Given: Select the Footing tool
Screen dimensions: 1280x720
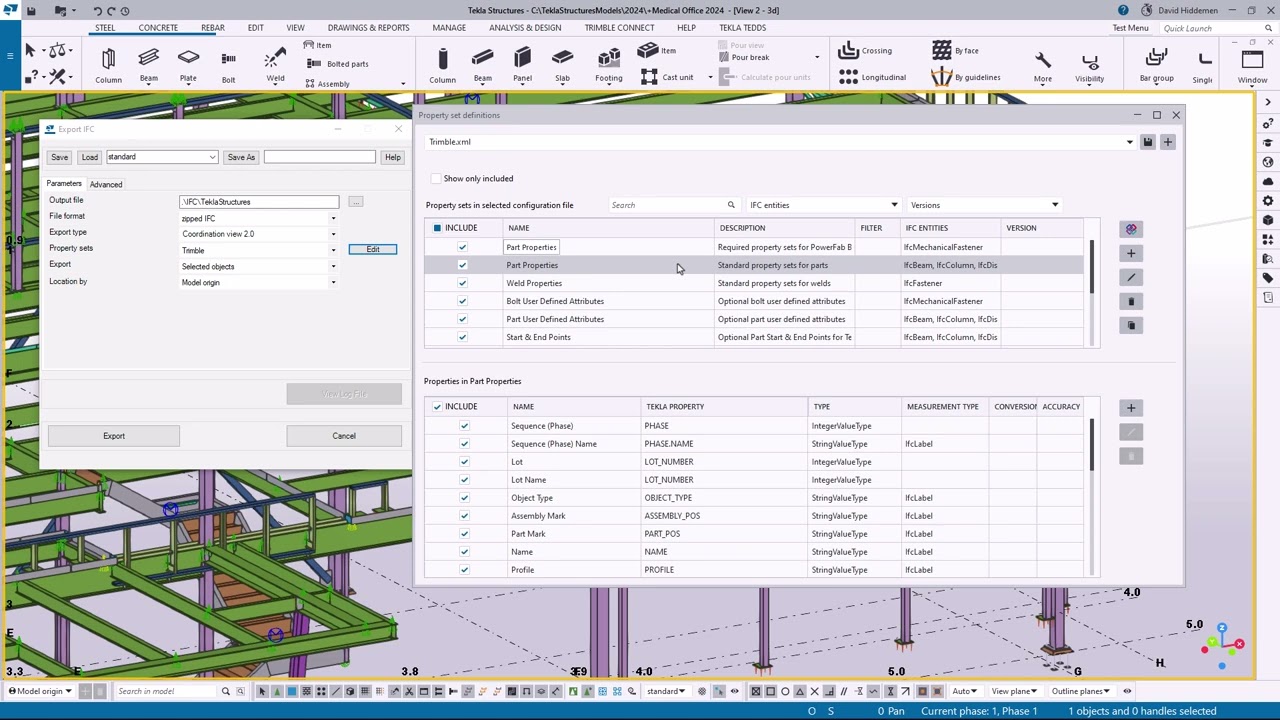Looking at the screenshot, I should 608,66.
